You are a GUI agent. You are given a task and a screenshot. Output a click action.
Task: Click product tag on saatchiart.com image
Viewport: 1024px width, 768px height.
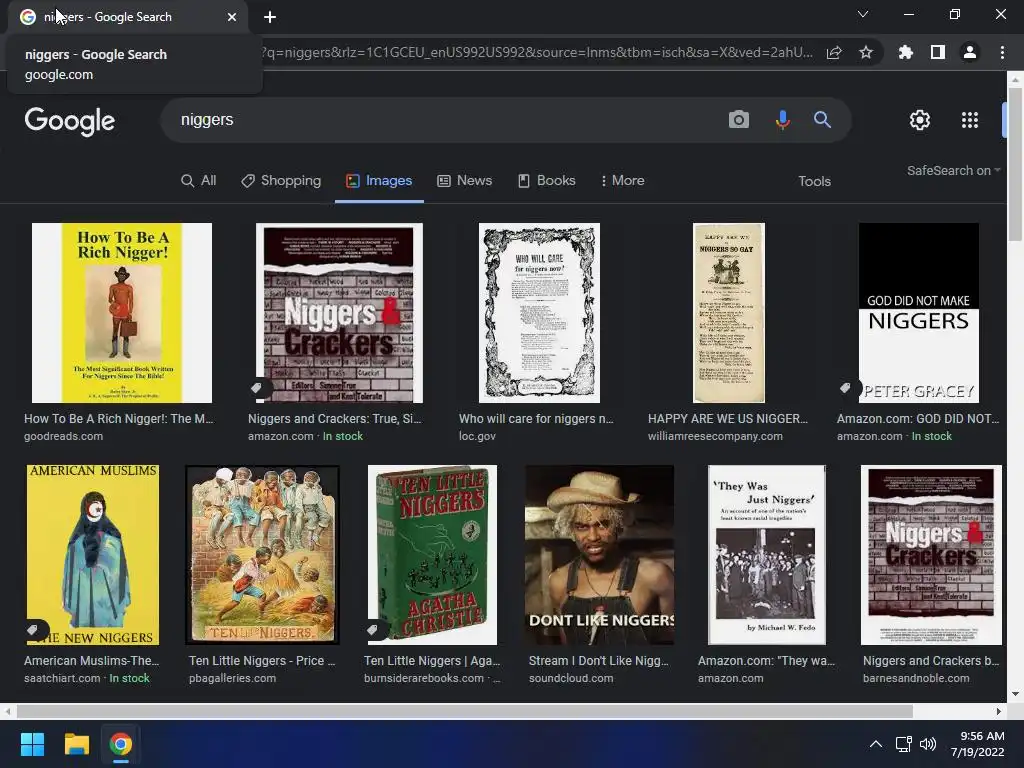pos(33,630)
